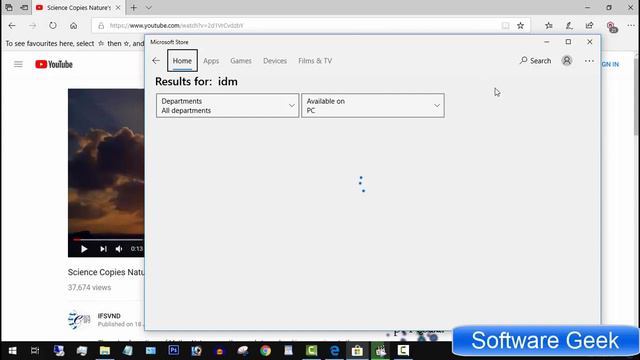Expand the Departments filter dropdown
Viewport: 640px width, 360px height.
coord(227,106)
